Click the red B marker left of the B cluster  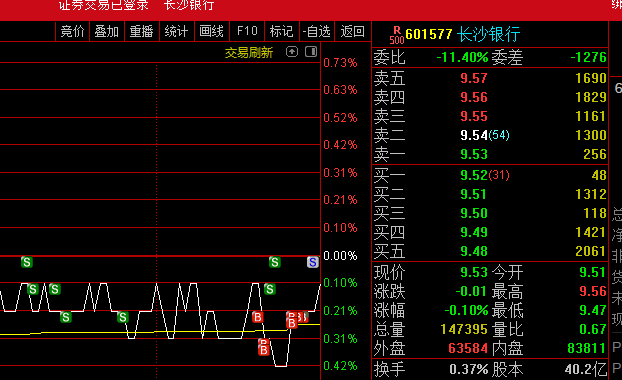pyautogui.click(x=257, y=317)
